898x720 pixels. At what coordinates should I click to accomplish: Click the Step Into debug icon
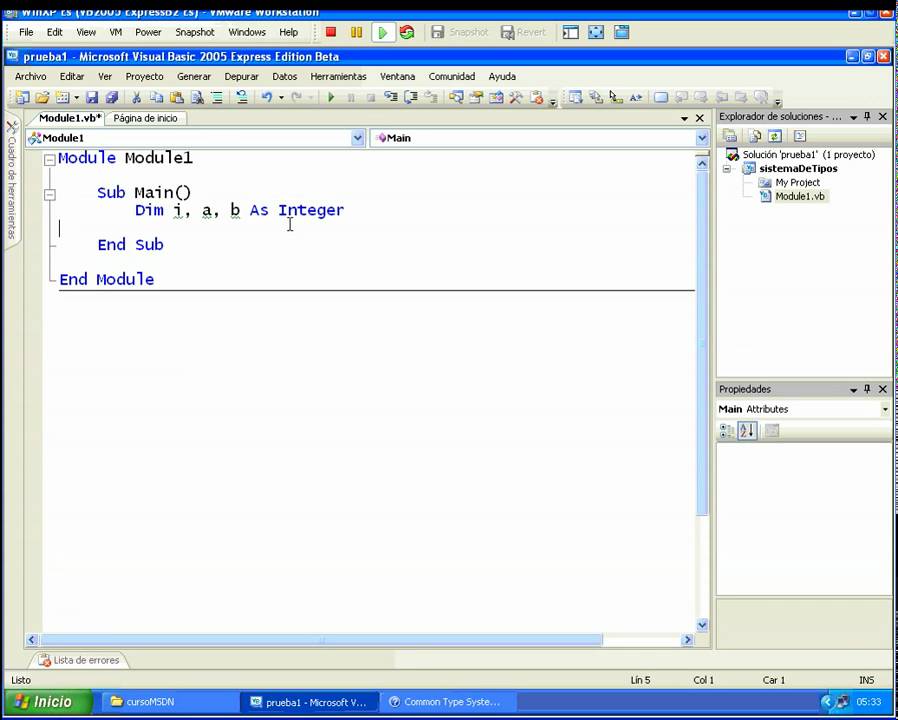391,97
